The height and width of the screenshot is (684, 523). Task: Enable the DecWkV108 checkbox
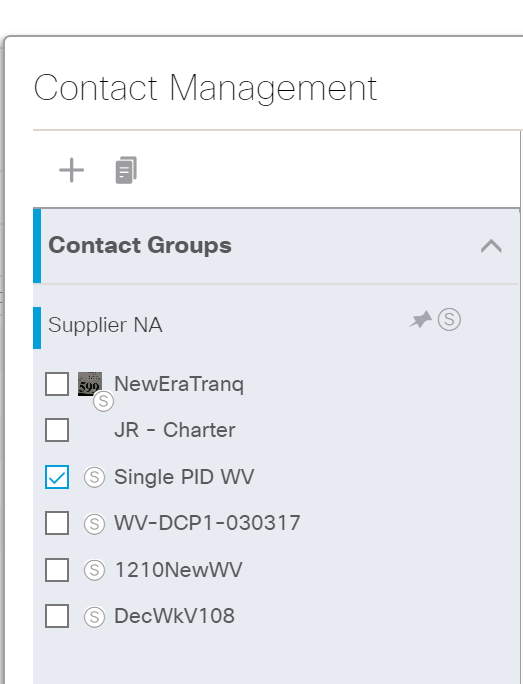coord(57,616)
